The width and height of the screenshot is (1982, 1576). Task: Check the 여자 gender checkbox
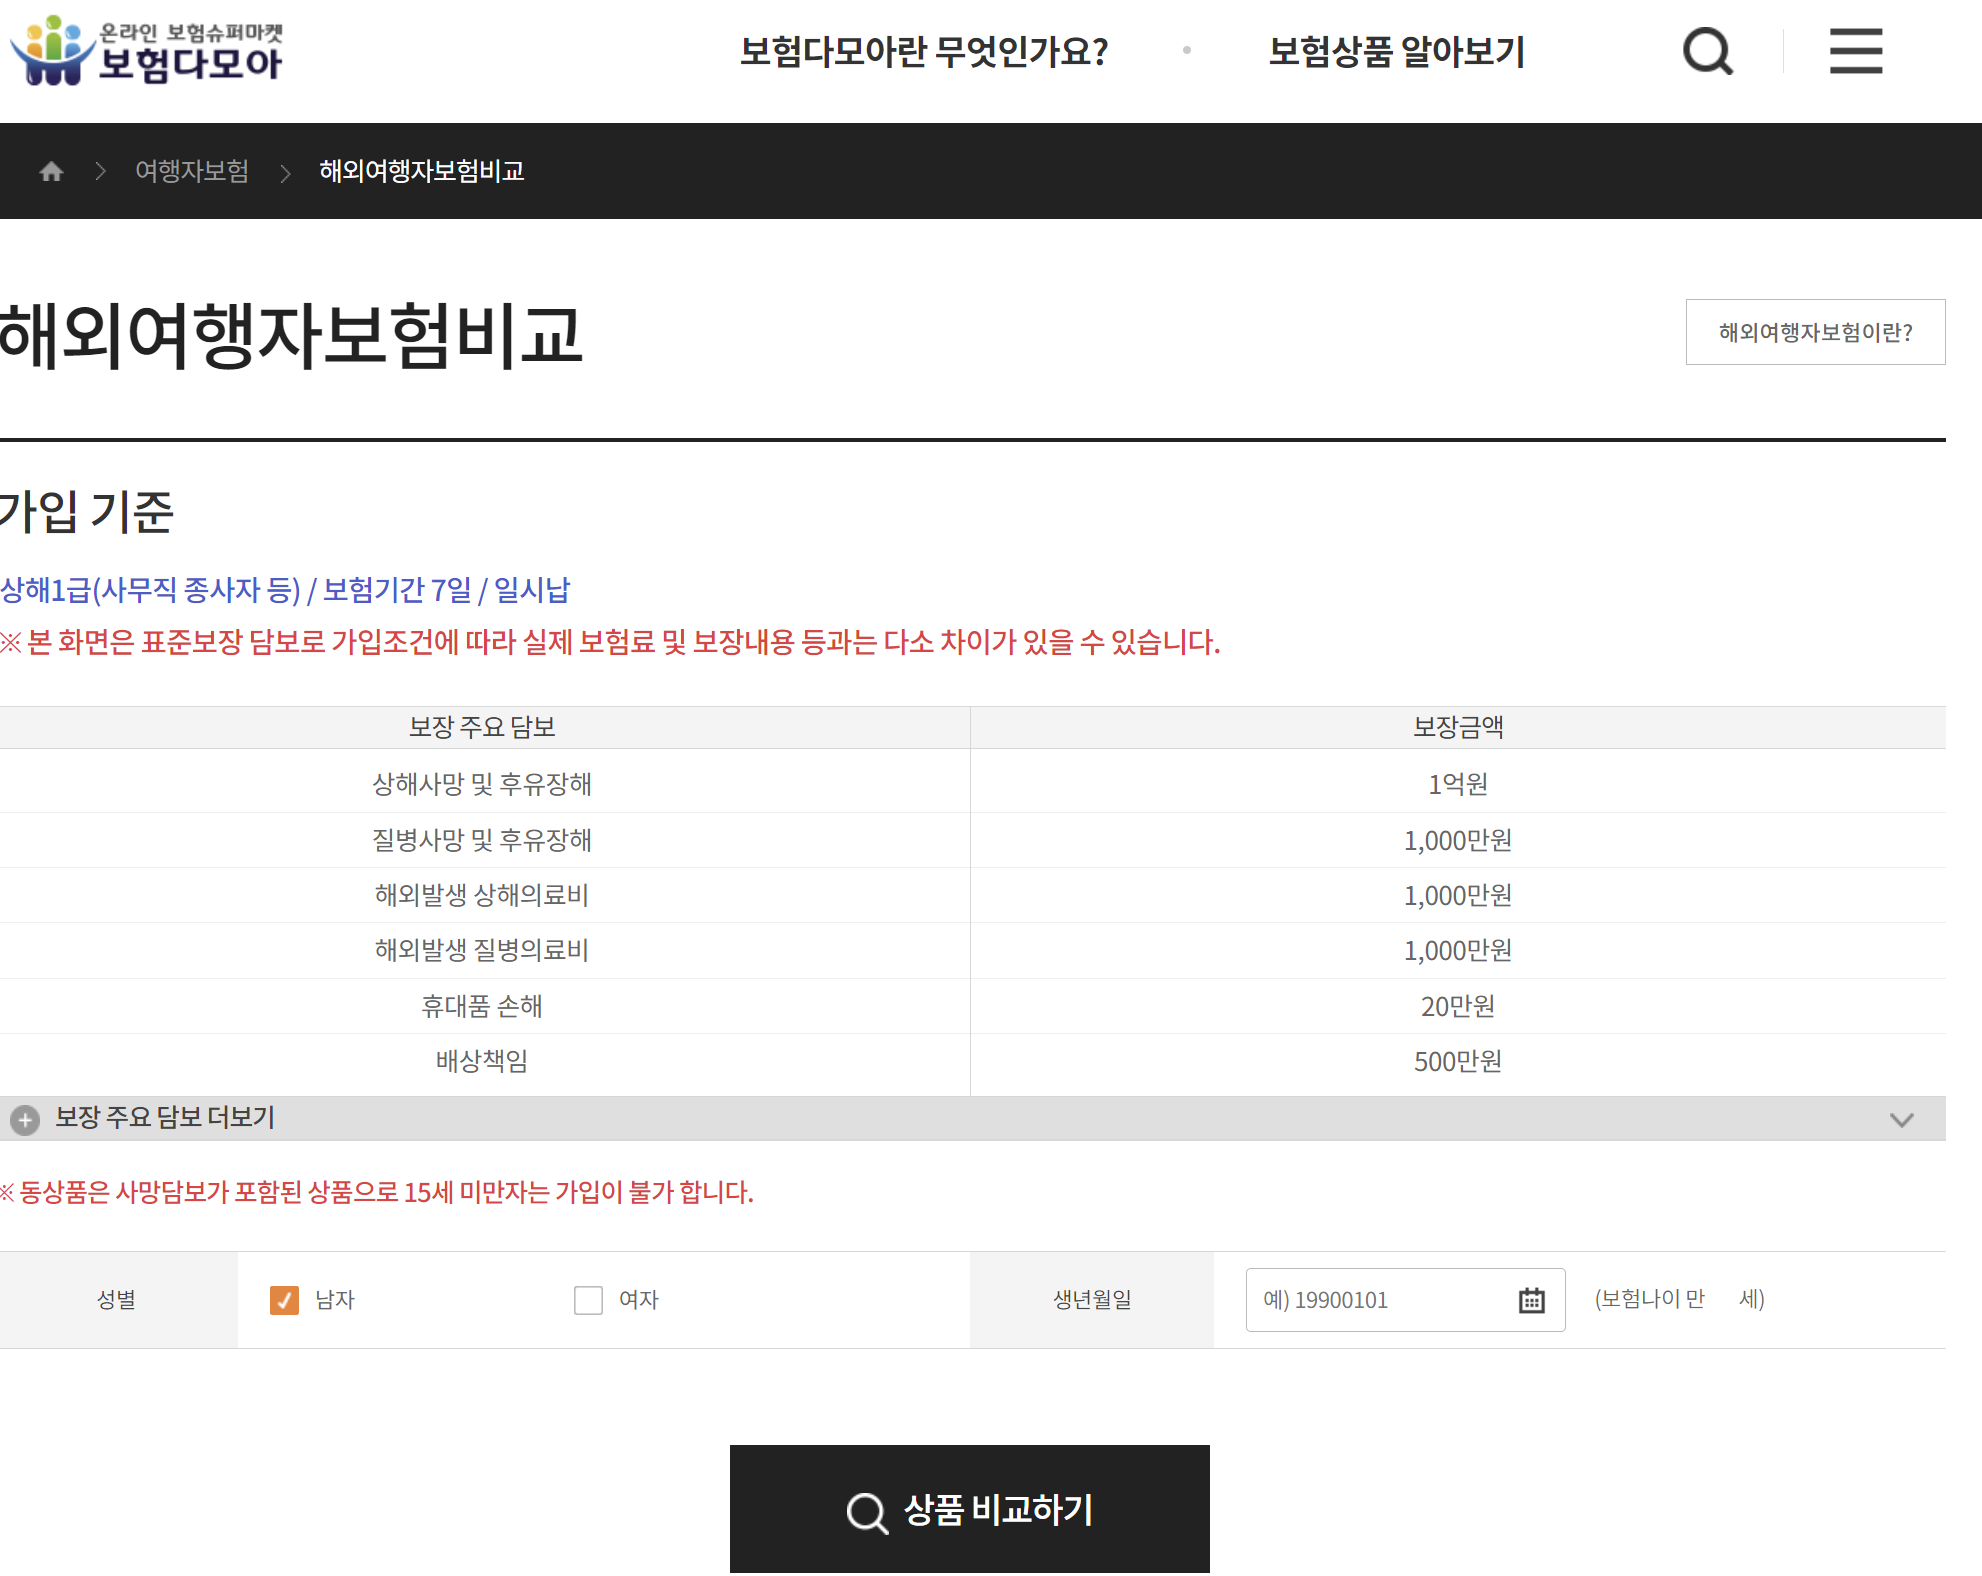coord(588,1300)
